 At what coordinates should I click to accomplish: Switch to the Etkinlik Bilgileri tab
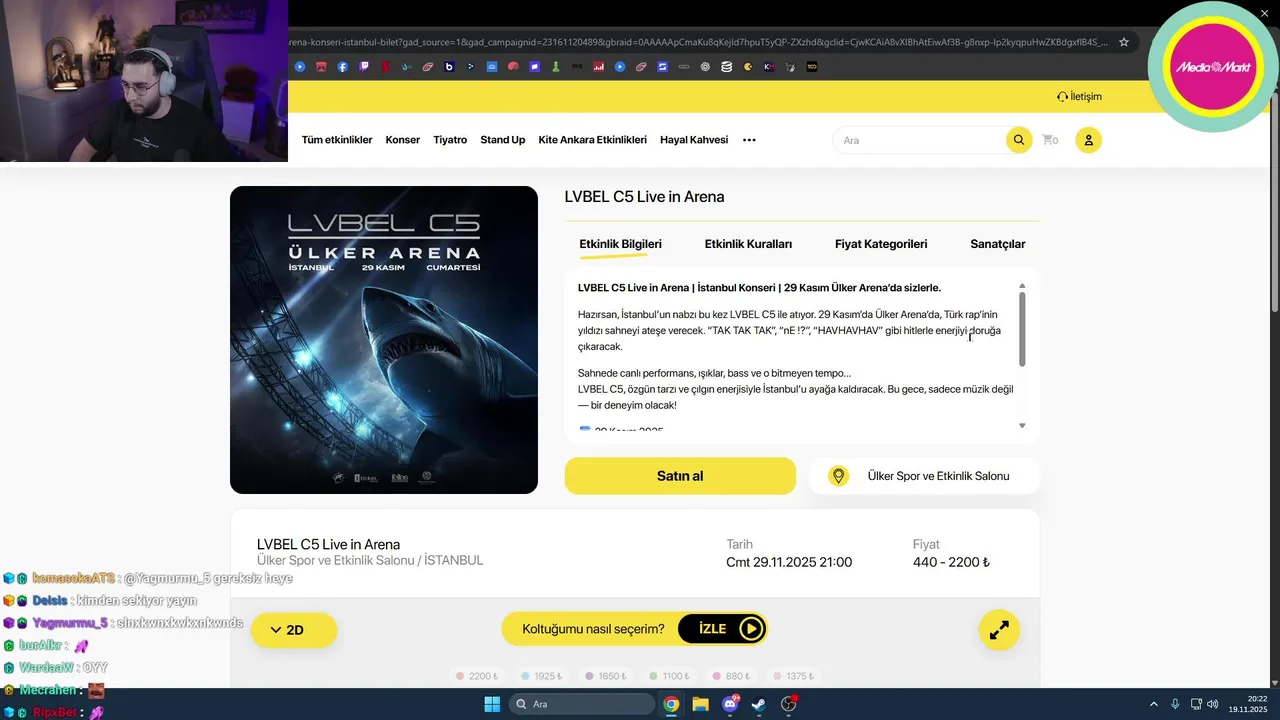point(620,244)
